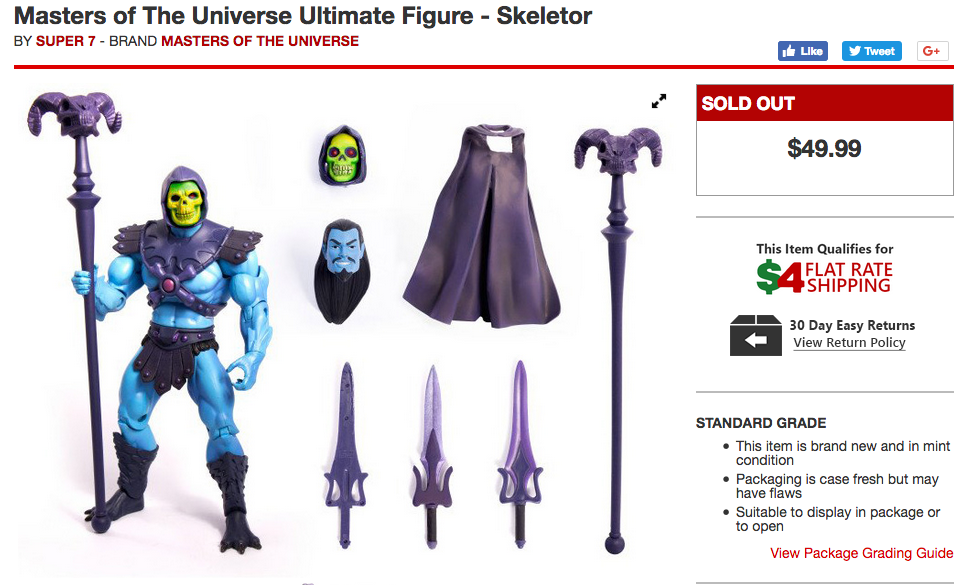The height and width of the screenshot is (585, 965).
Task: Click the product title heading
Action: [x=303, y=16]
